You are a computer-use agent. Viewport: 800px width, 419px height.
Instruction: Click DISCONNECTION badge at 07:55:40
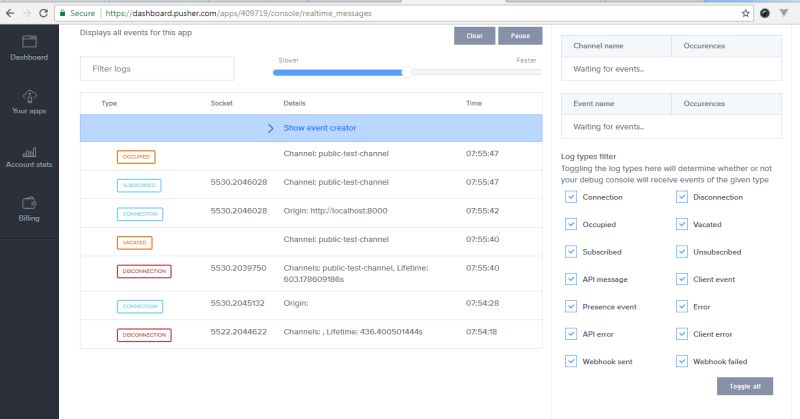pyautogui.click(x=144, y=271)
